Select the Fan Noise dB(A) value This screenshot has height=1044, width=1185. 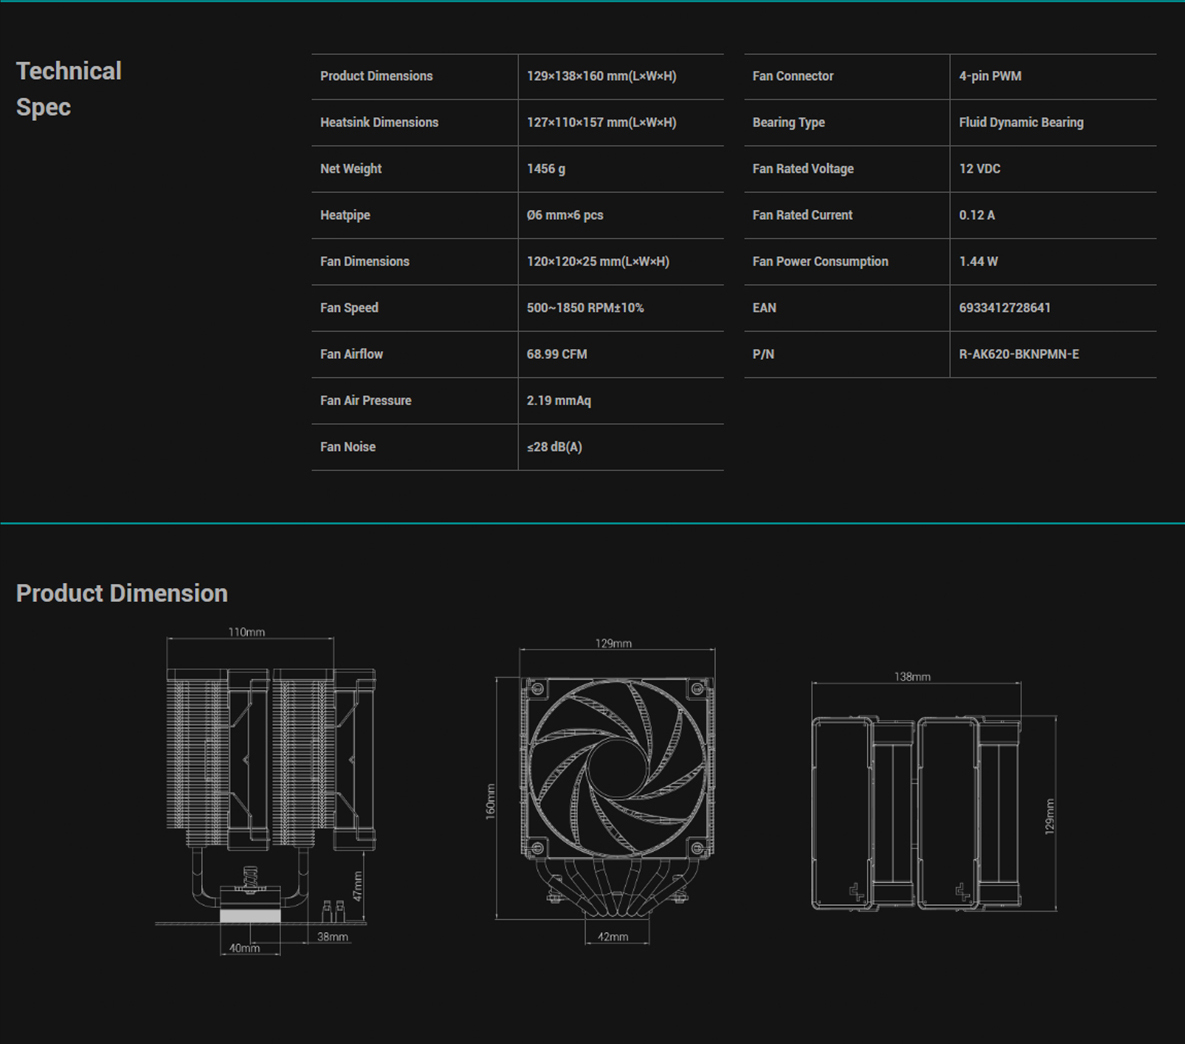(554, 447)
